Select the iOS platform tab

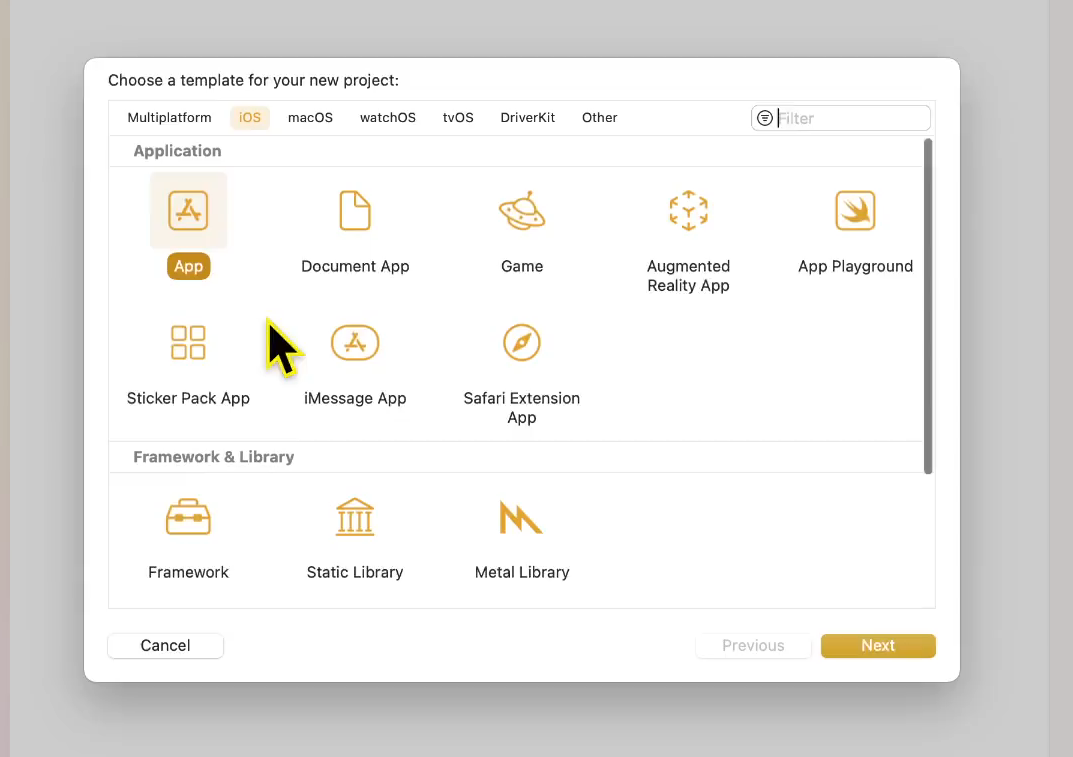pyautogui.click(x=250, y=118)
